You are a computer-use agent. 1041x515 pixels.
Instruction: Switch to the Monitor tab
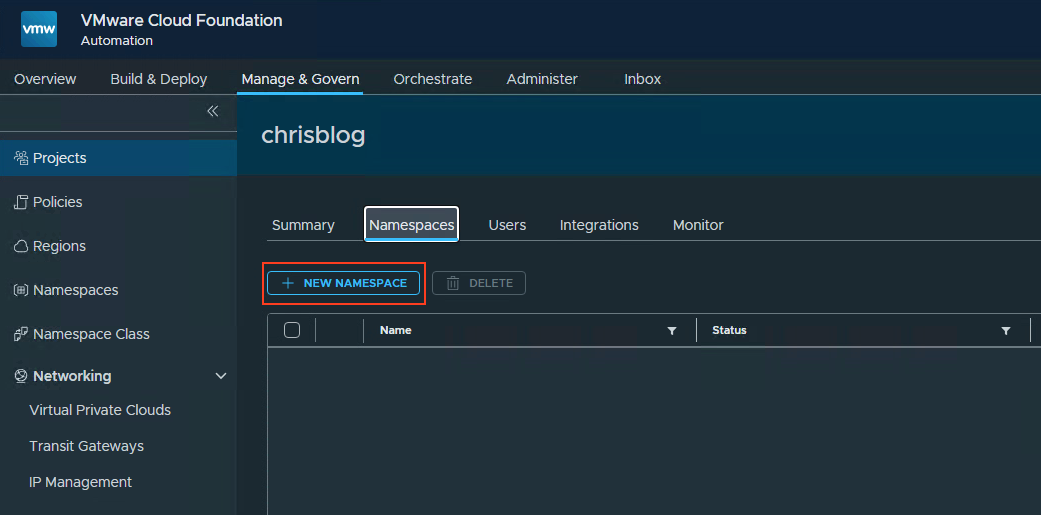click(x=698, y=225)
